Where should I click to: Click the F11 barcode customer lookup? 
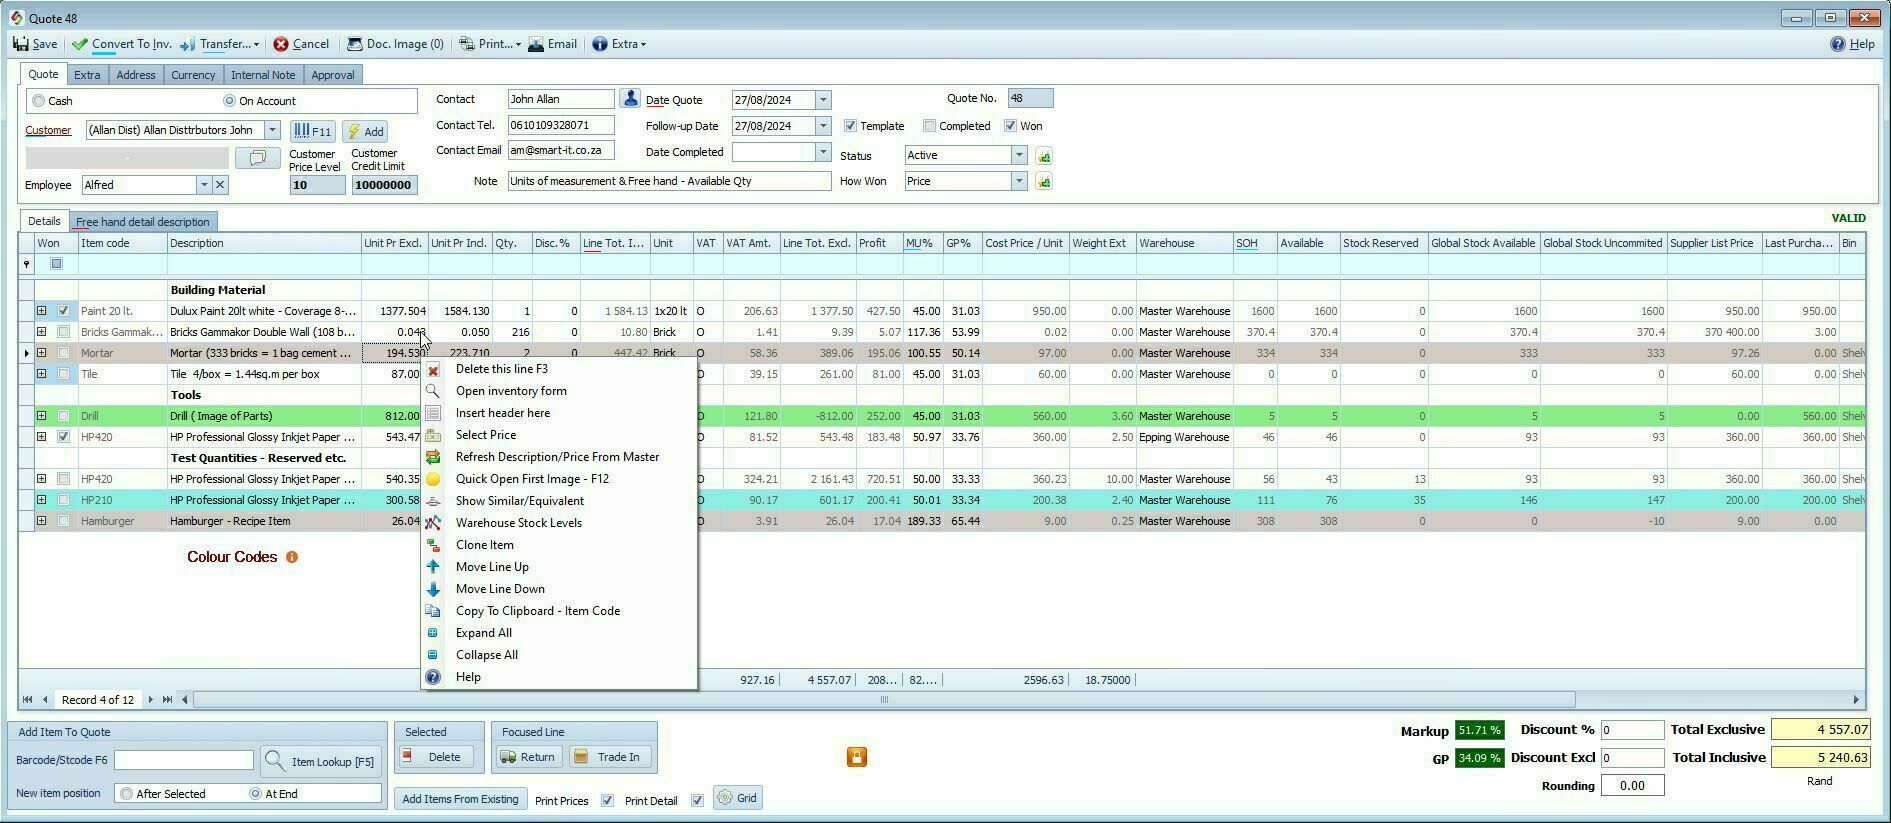tap(313, 131)
